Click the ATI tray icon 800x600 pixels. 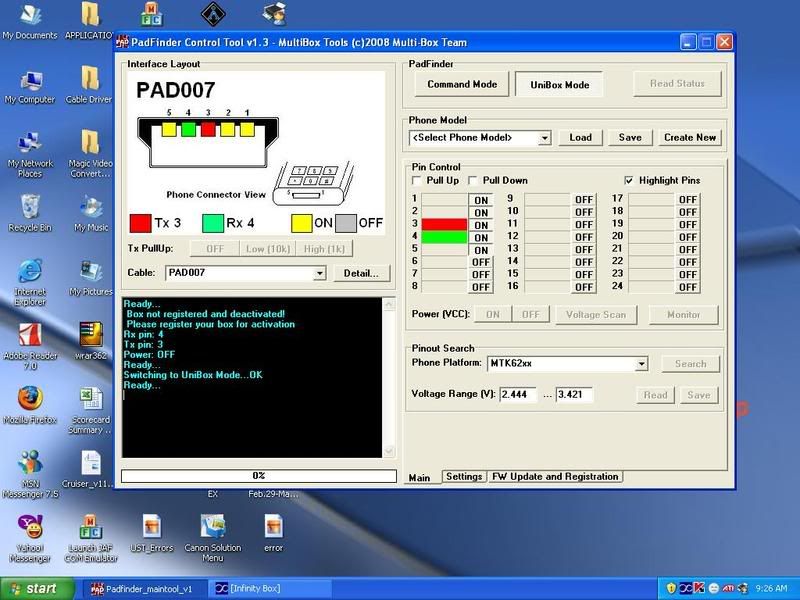coord(728,589)
